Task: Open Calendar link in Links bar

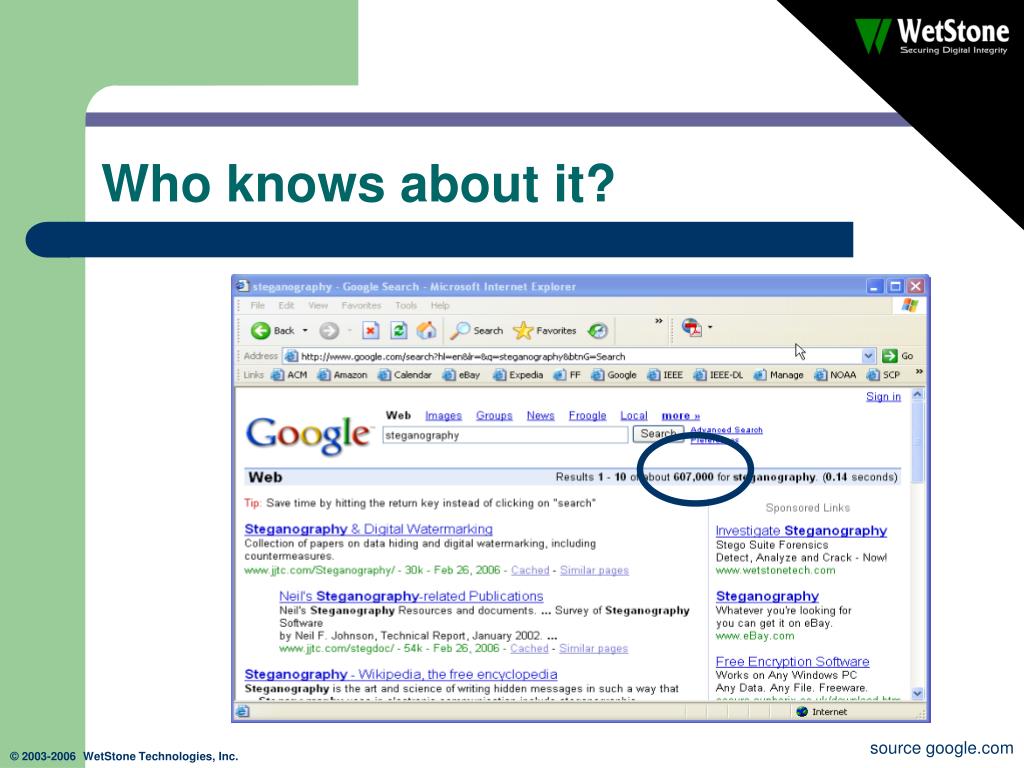Action: coord(405,375)
